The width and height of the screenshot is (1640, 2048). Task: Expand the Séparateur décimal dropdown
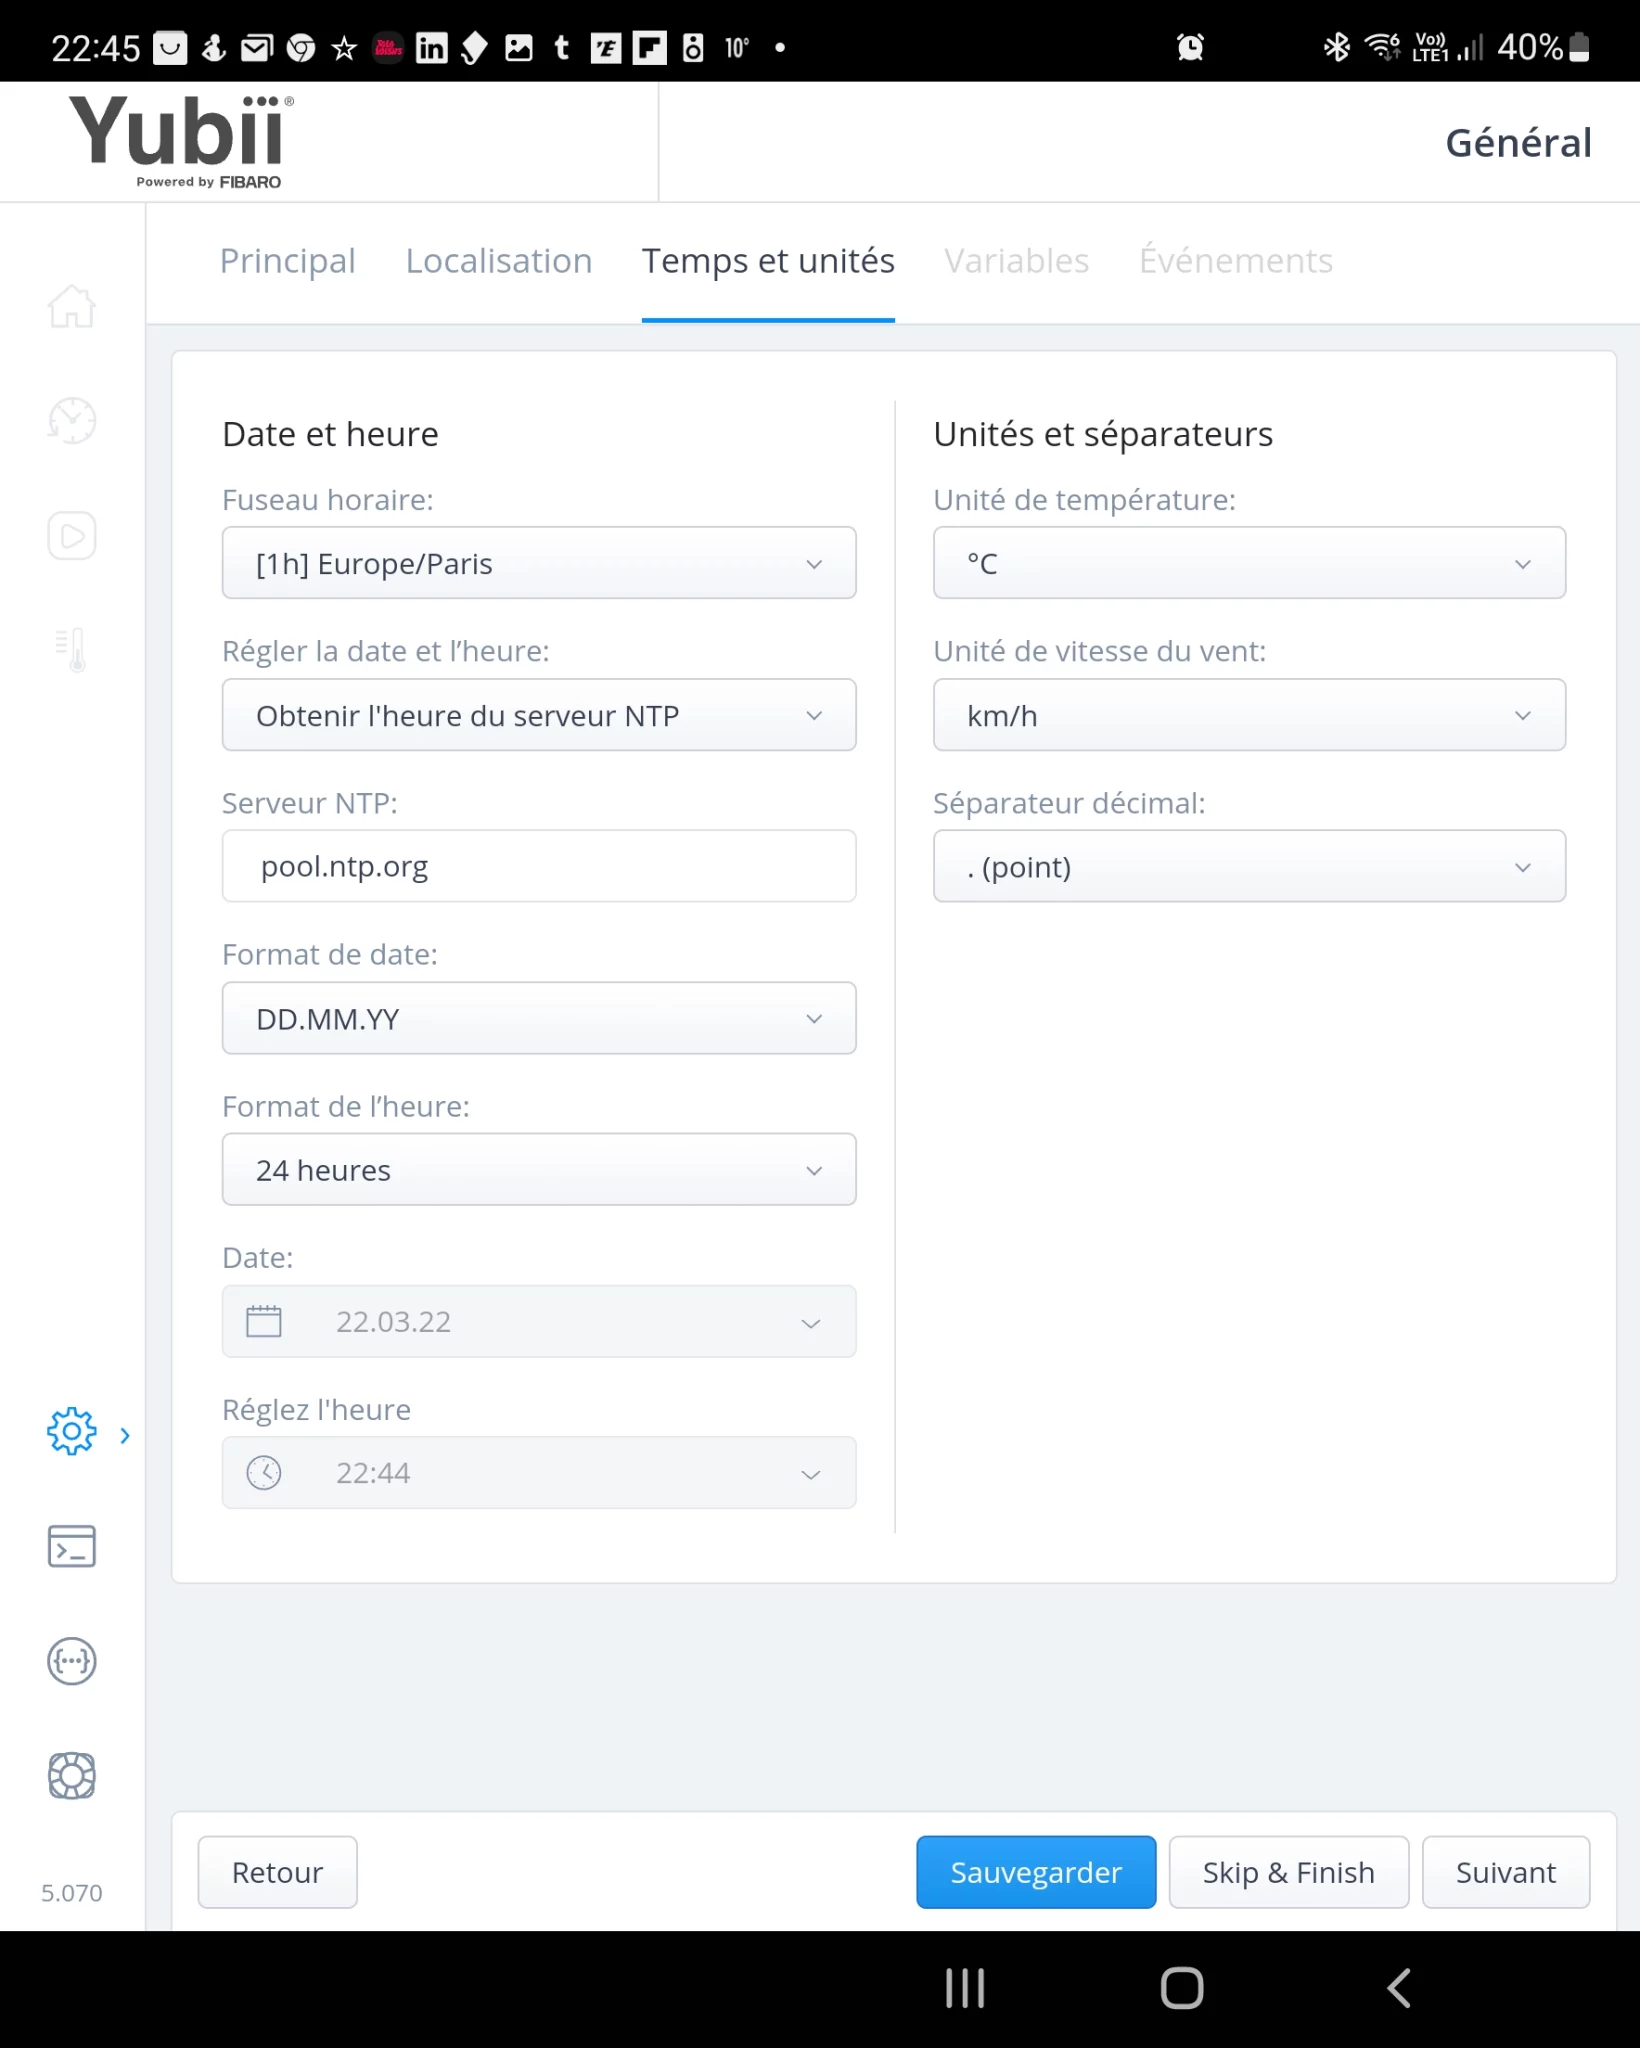(x=1249, y=866)
